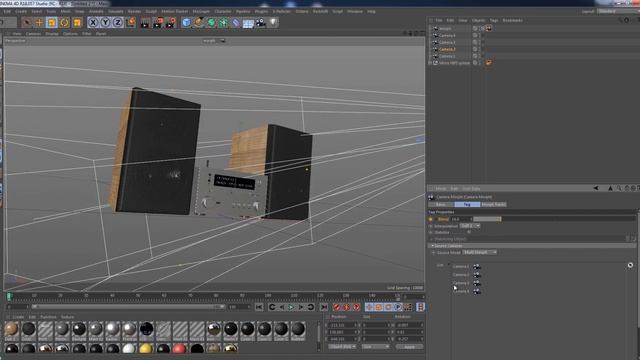
Task: Toggle Scale keyframe recording
Action: point(379,307)
